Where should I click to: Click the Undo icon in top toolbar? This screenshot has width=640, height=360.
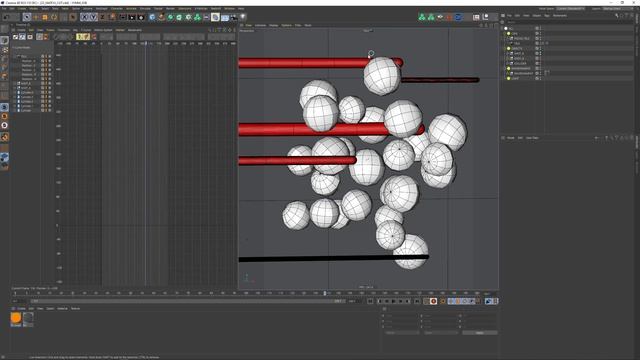pos(7,17)
